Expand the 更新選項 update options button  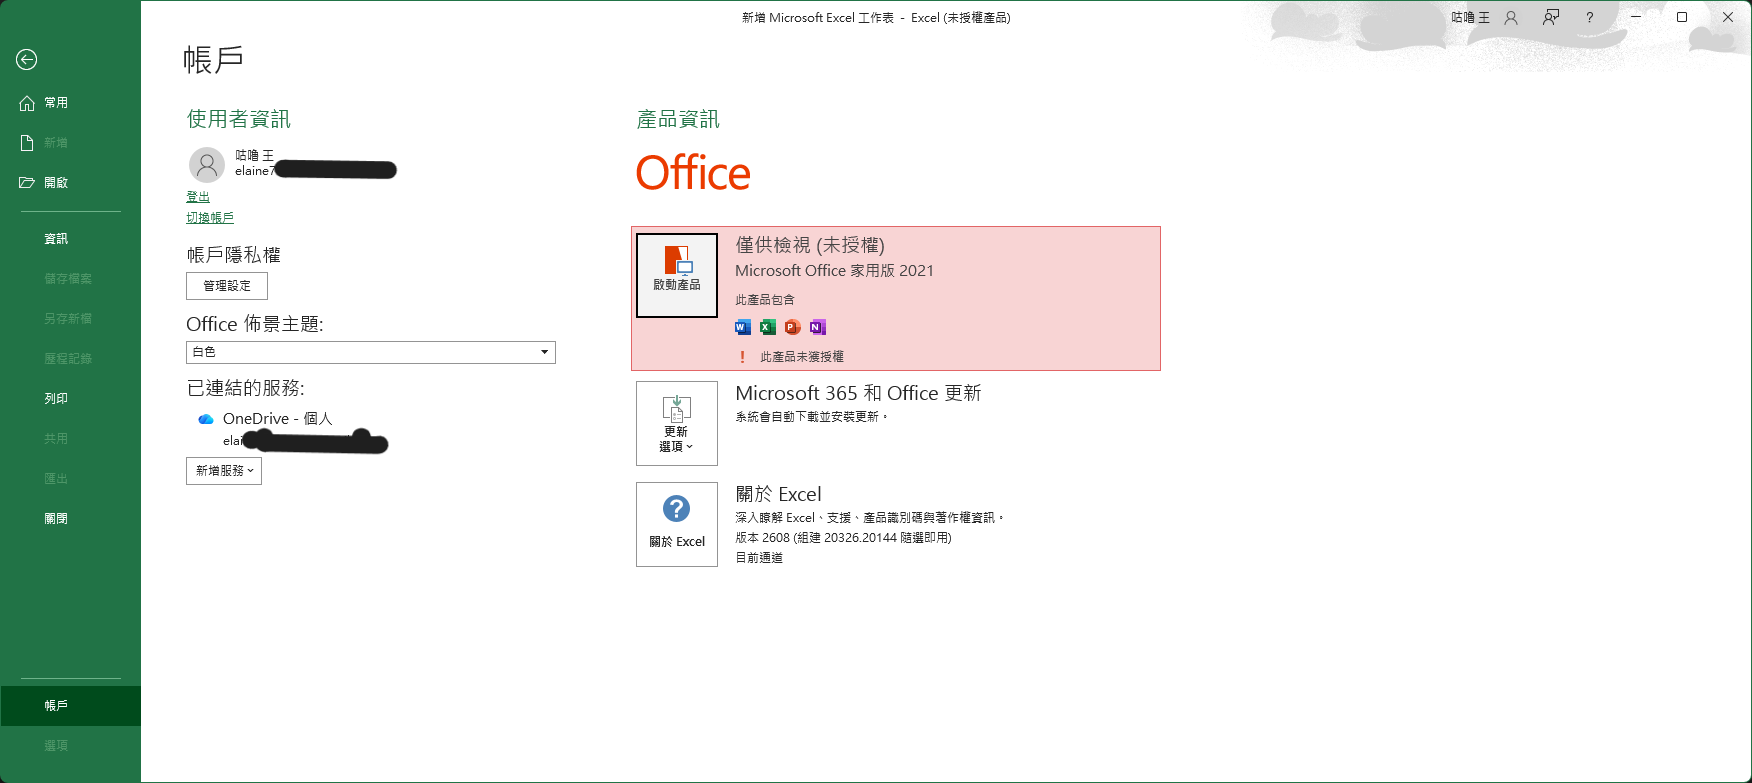click(x=677, y=423)
